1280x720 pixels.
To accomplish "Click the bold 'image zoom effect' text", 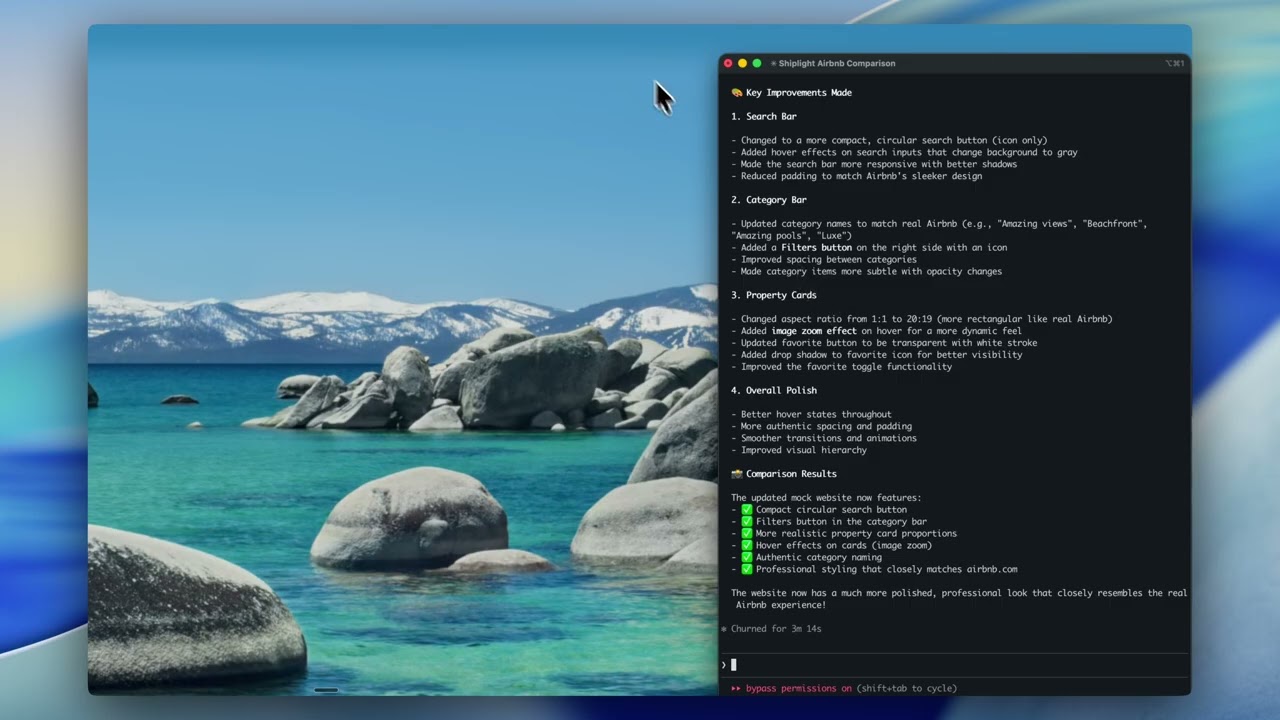I will [814, 331].
